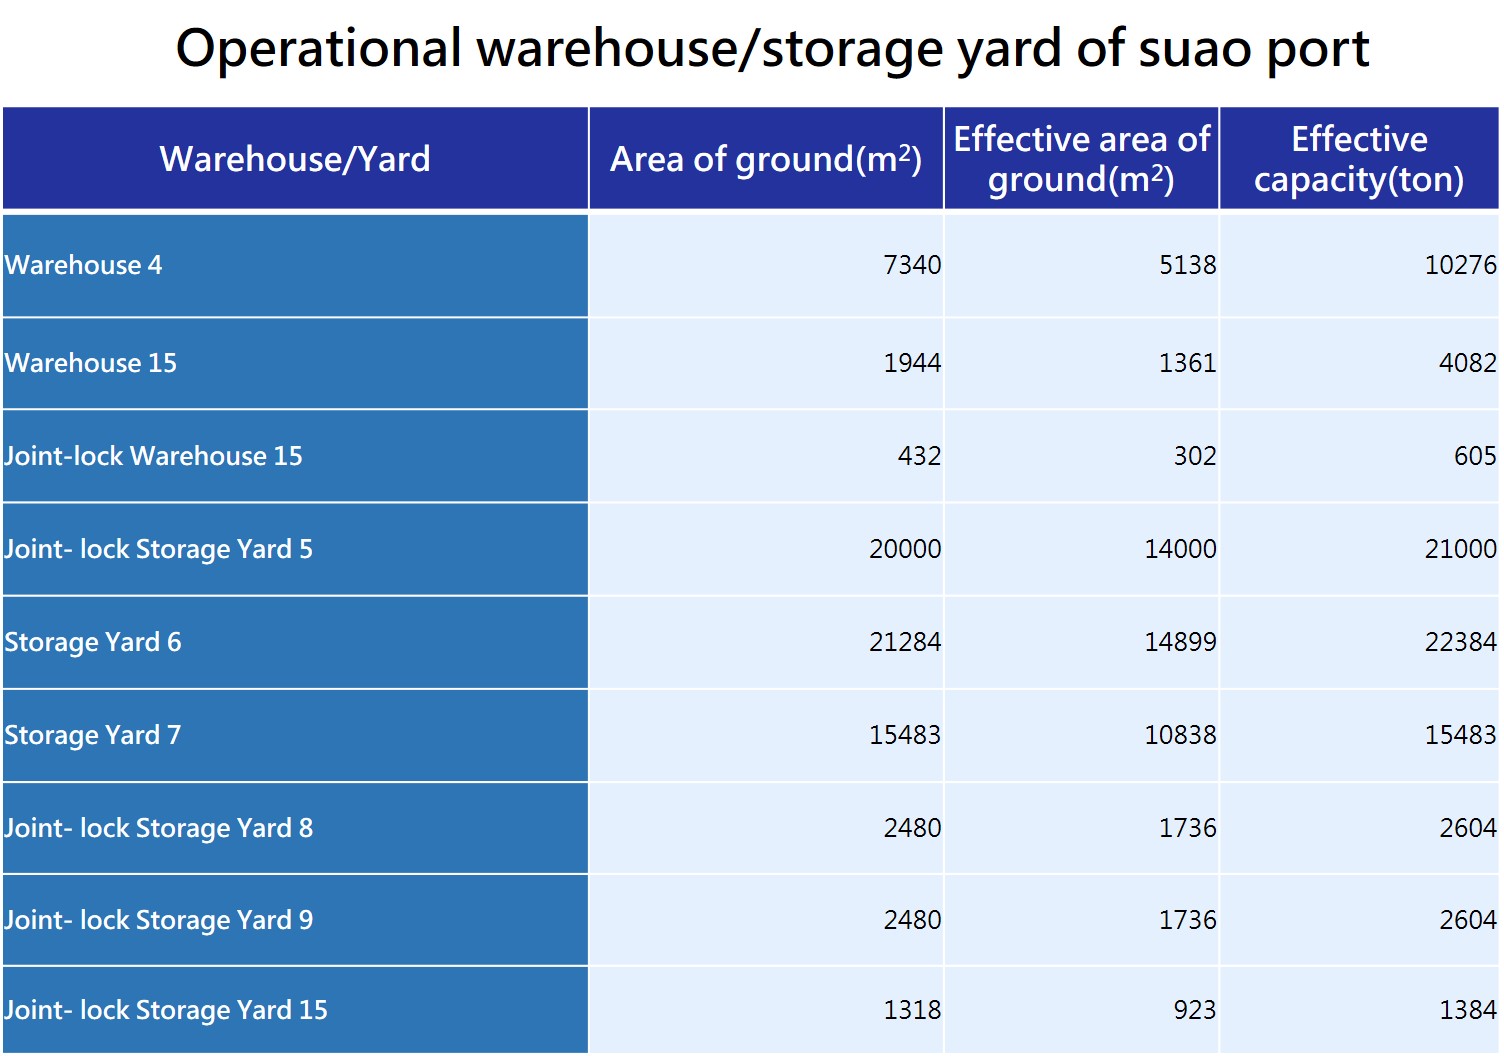Select the 'Area of ground(m²)' column header
This screenshot has width=1504, height=1056.
click(766, 159)
